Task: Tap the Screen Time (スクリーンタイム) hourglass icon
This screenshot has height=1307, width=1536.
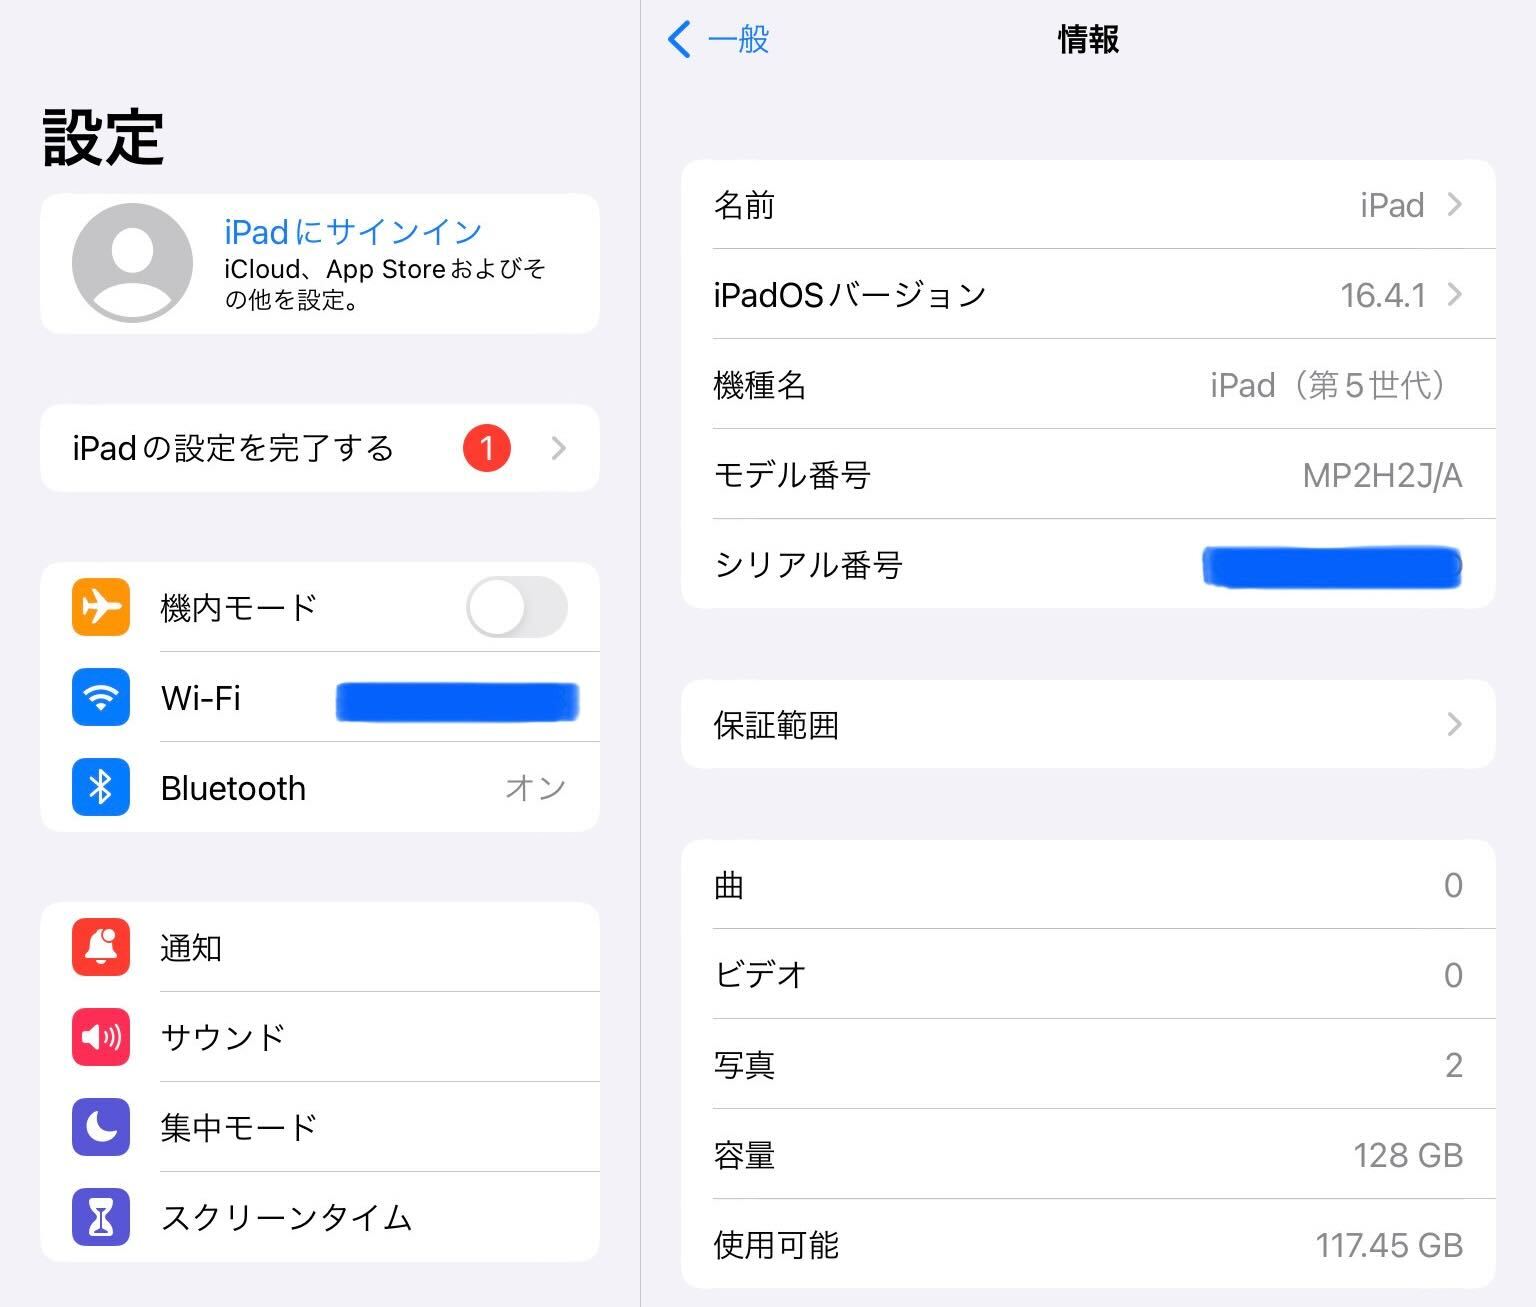Action: (101, 1217)
